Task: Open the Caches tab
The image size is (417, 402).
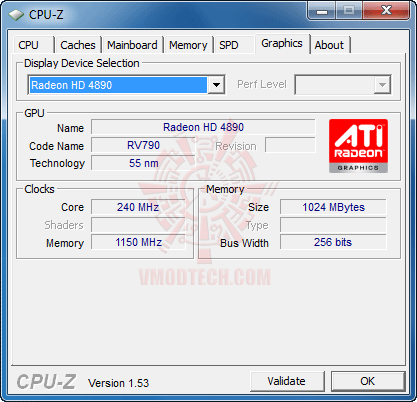Action: pos(78,45)
